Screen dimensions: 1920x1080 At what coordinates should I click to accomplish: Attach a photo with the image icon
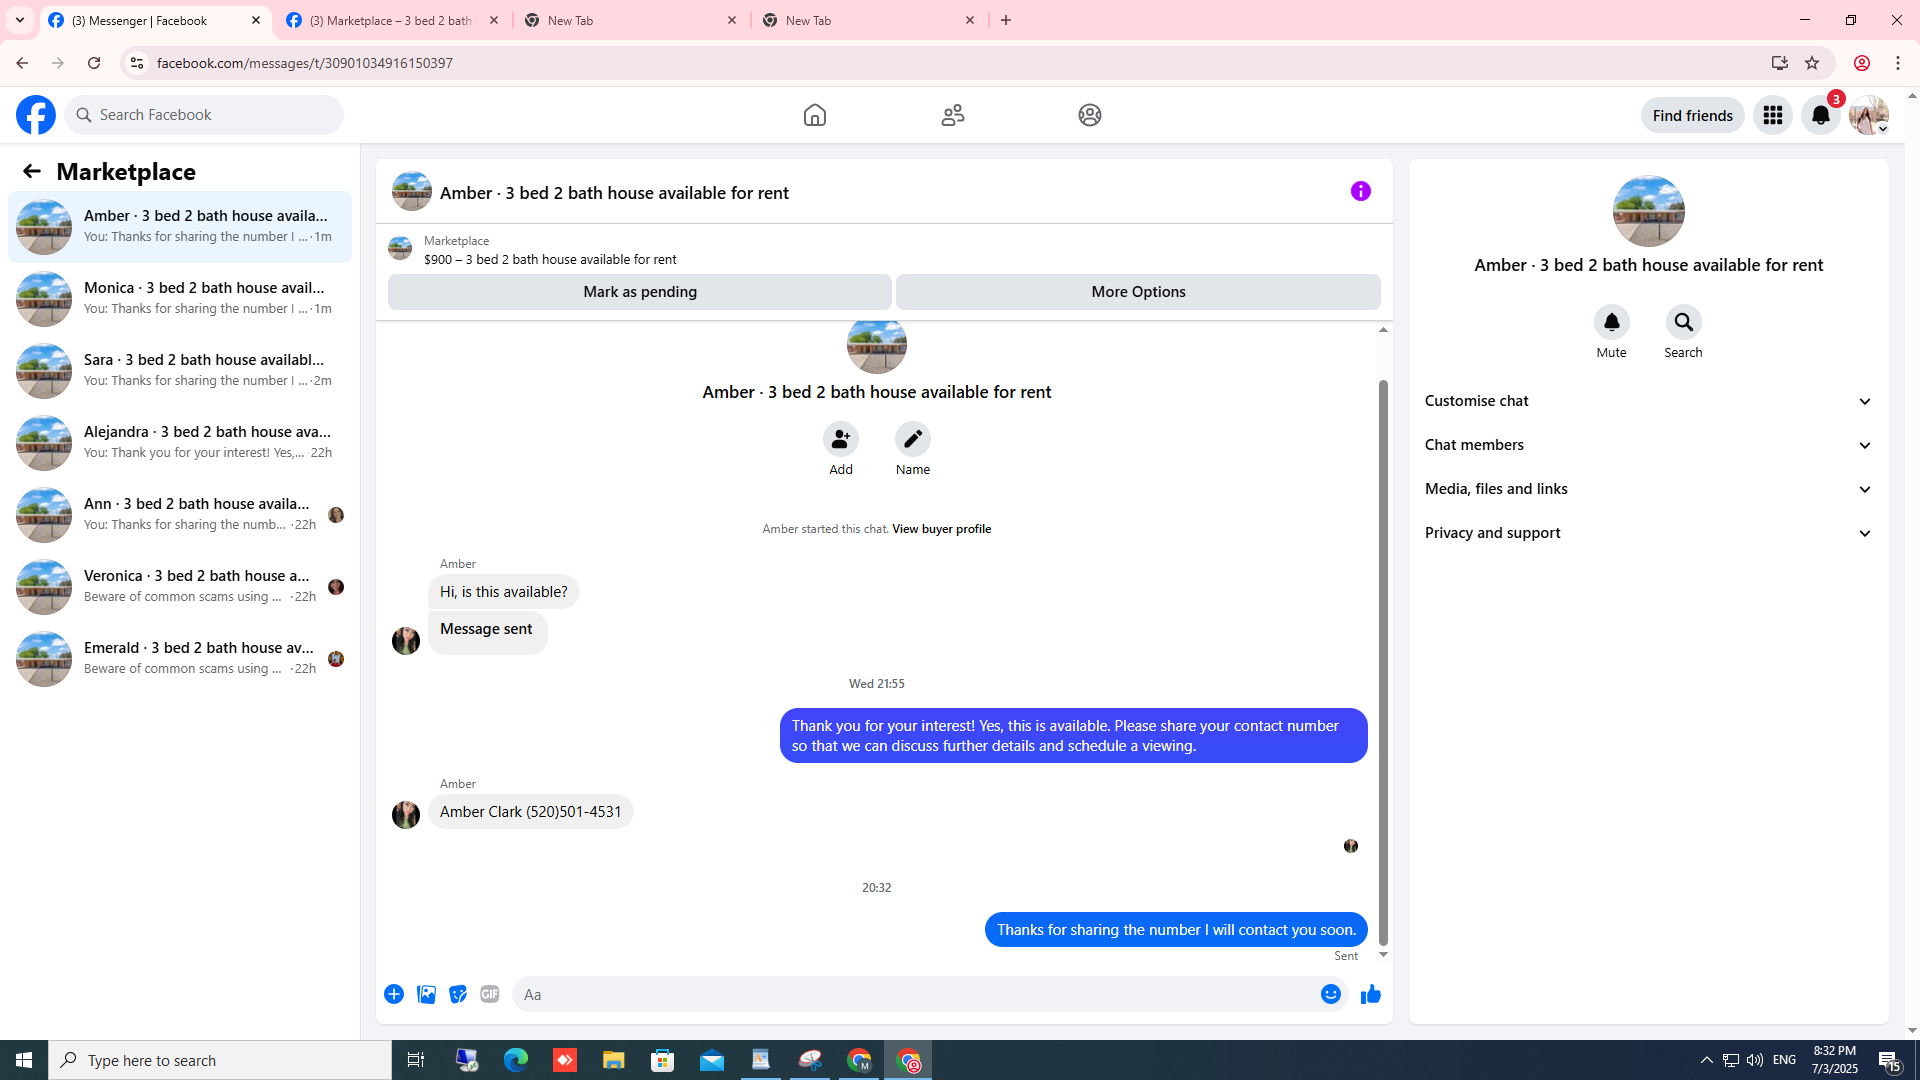coord(426,994)
